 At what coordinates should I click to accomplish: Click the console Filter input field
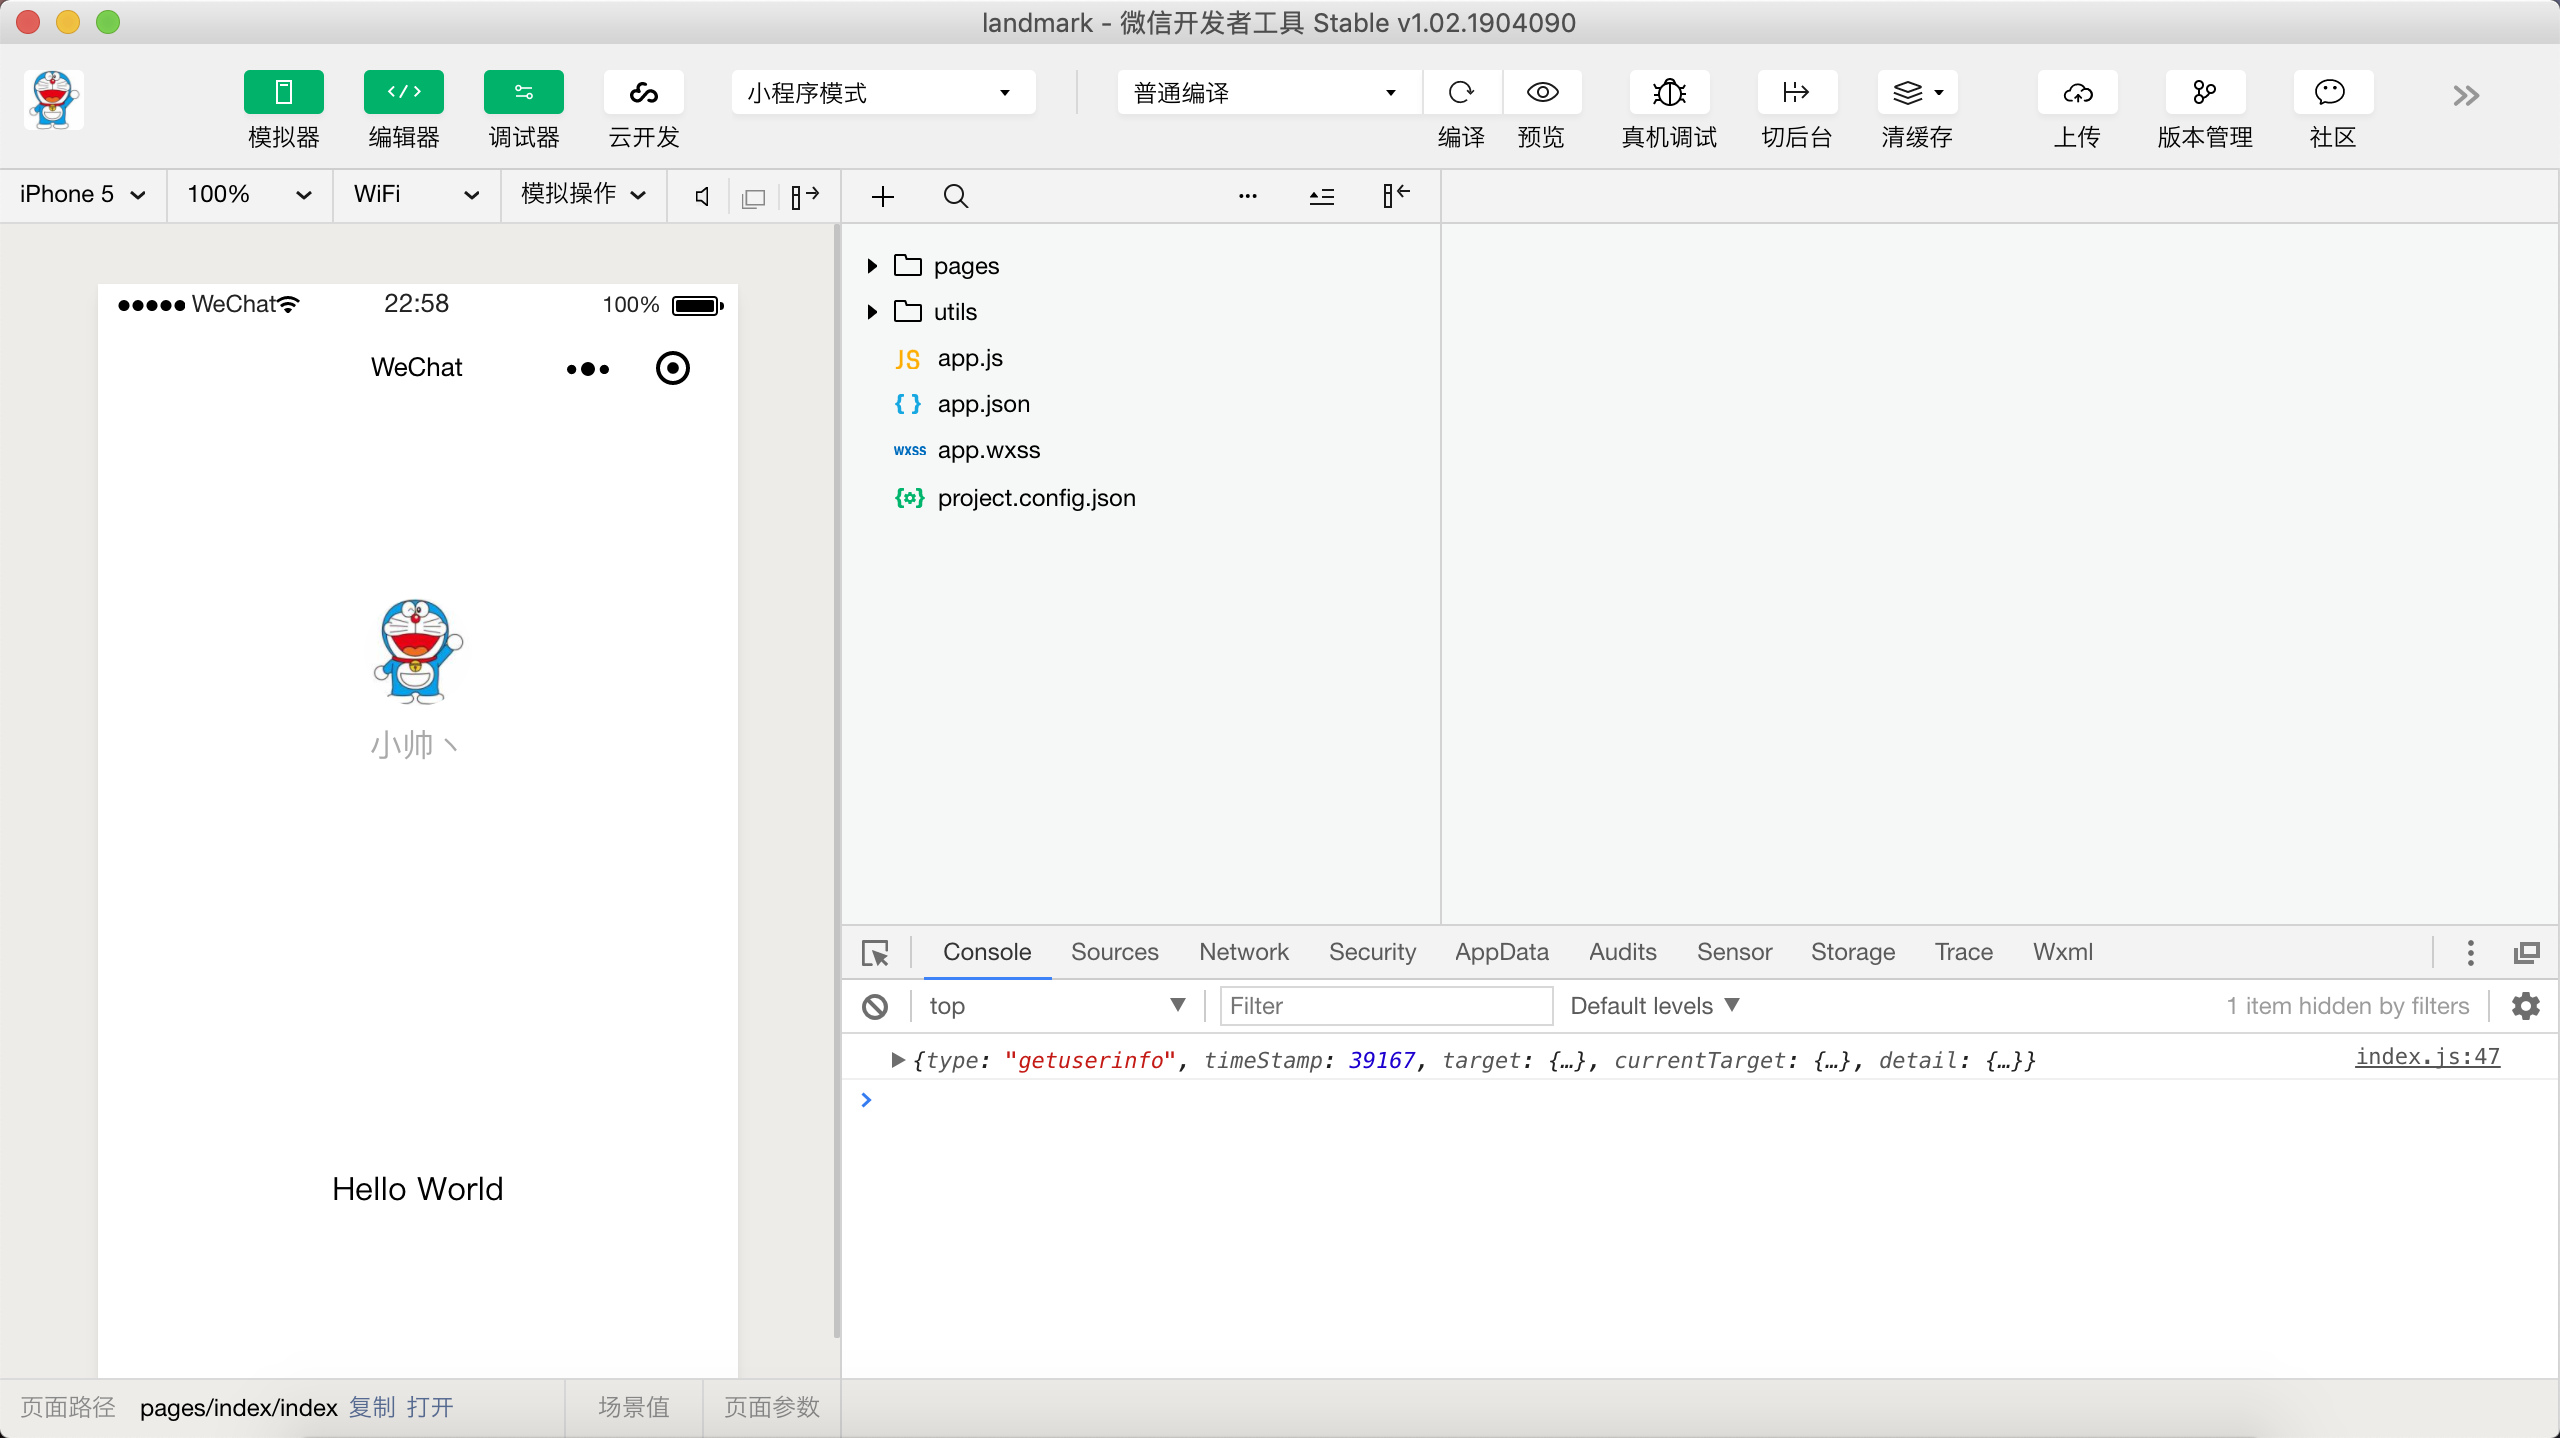click(1385, 1006)
